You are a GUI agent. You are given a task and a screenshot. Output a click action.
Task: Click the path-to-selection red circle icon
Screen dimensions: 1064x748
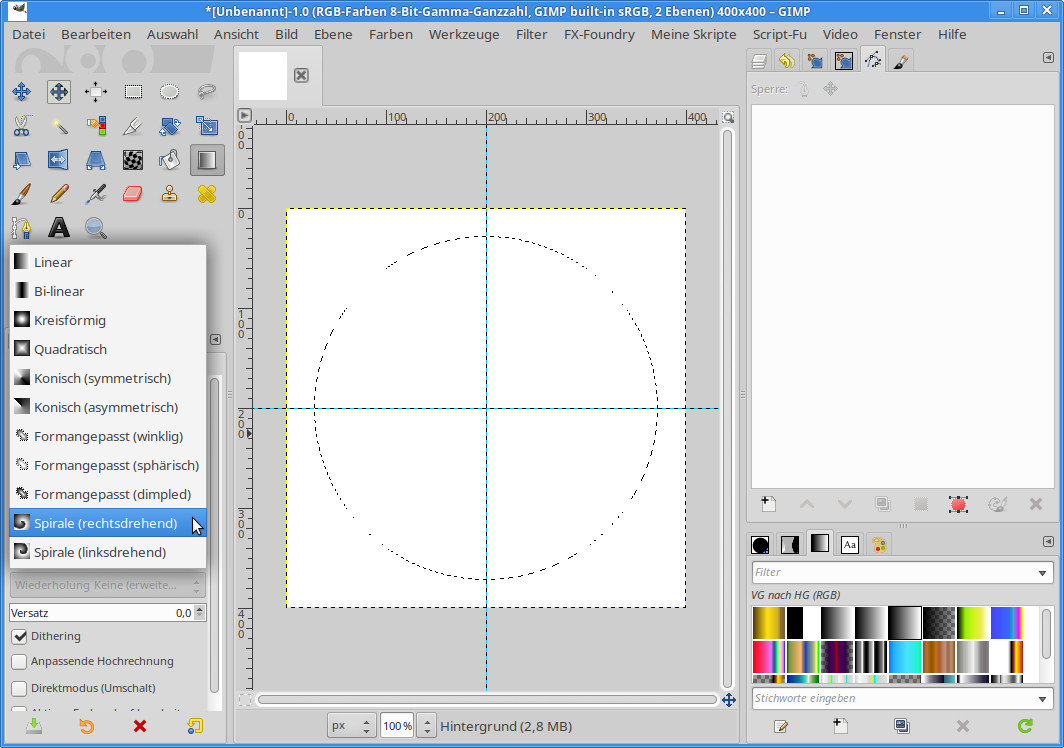pos(958,504)
